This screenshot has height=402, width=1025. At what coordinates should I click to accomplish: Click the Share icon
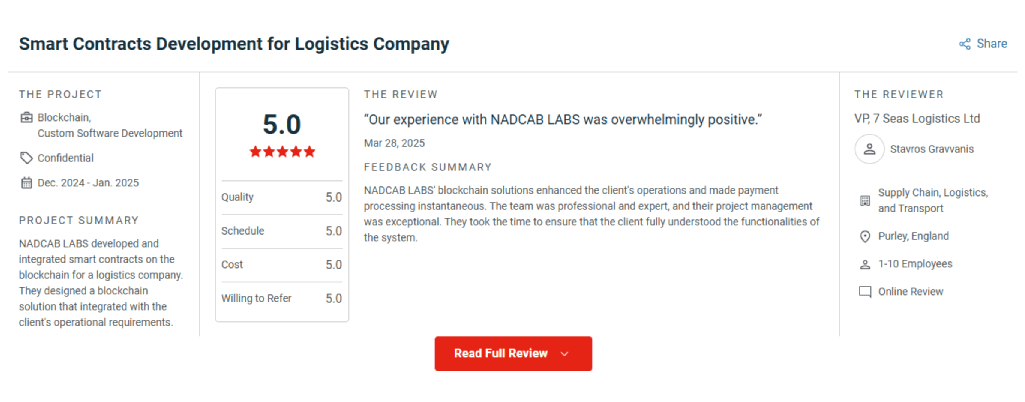click(x=964, y=44)
